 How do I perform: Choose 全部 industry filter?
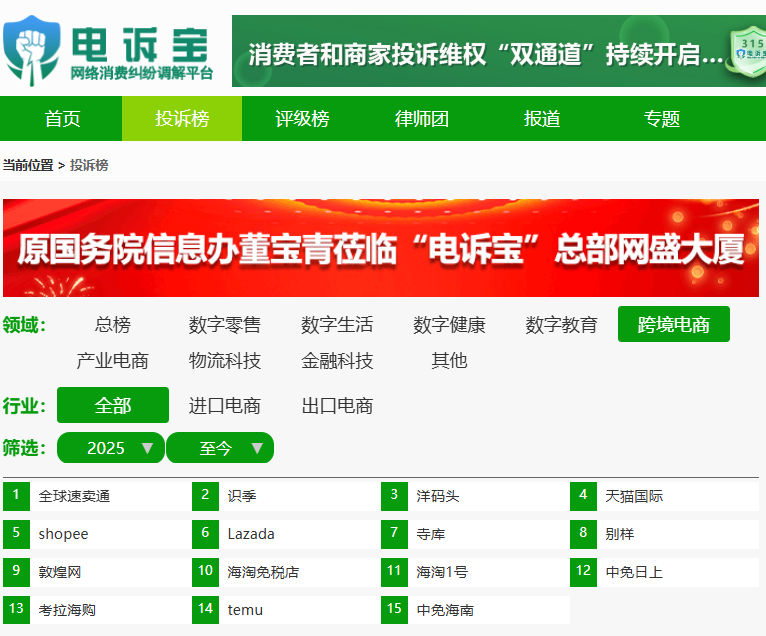pyautogui.click(x=113, y=405)
